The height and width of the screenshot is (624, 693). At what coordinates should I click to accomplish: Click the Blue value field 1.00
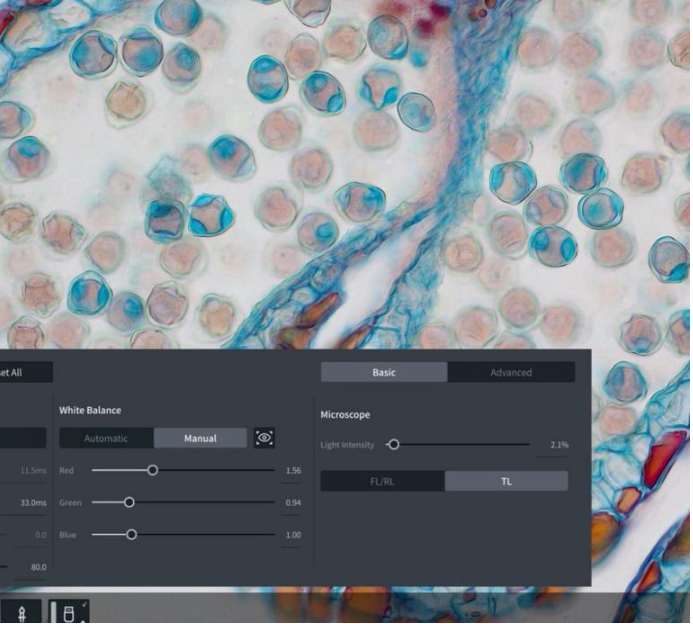tap(293, 535)
